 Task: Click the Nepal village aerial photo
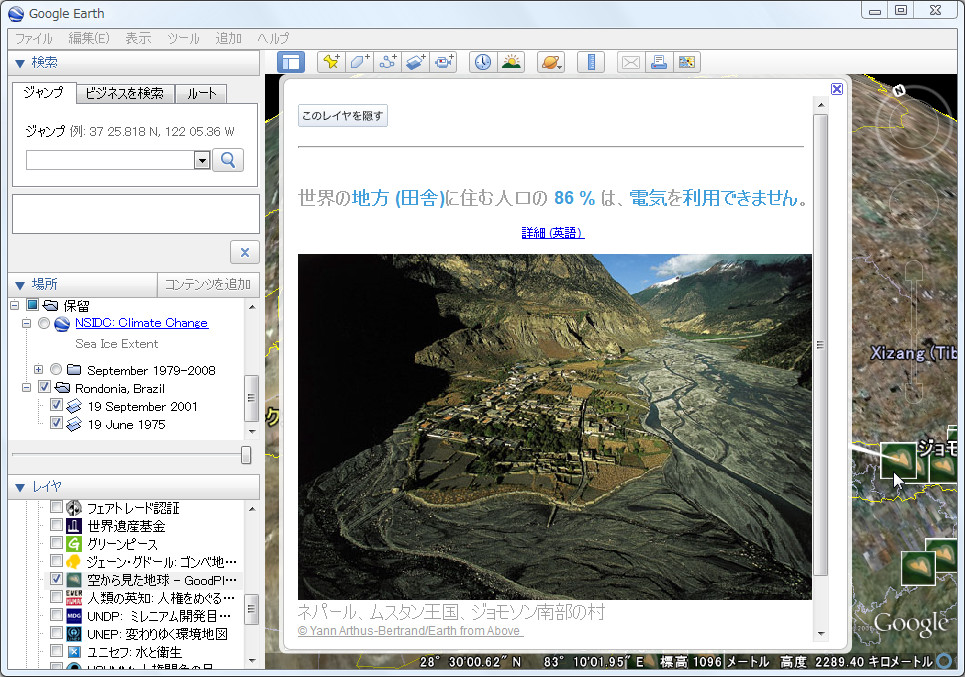click(x=555, y=427)
